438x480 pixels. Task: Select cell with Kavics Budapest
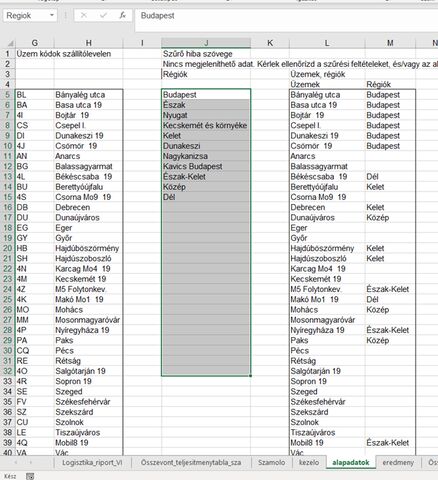point(206,166)
